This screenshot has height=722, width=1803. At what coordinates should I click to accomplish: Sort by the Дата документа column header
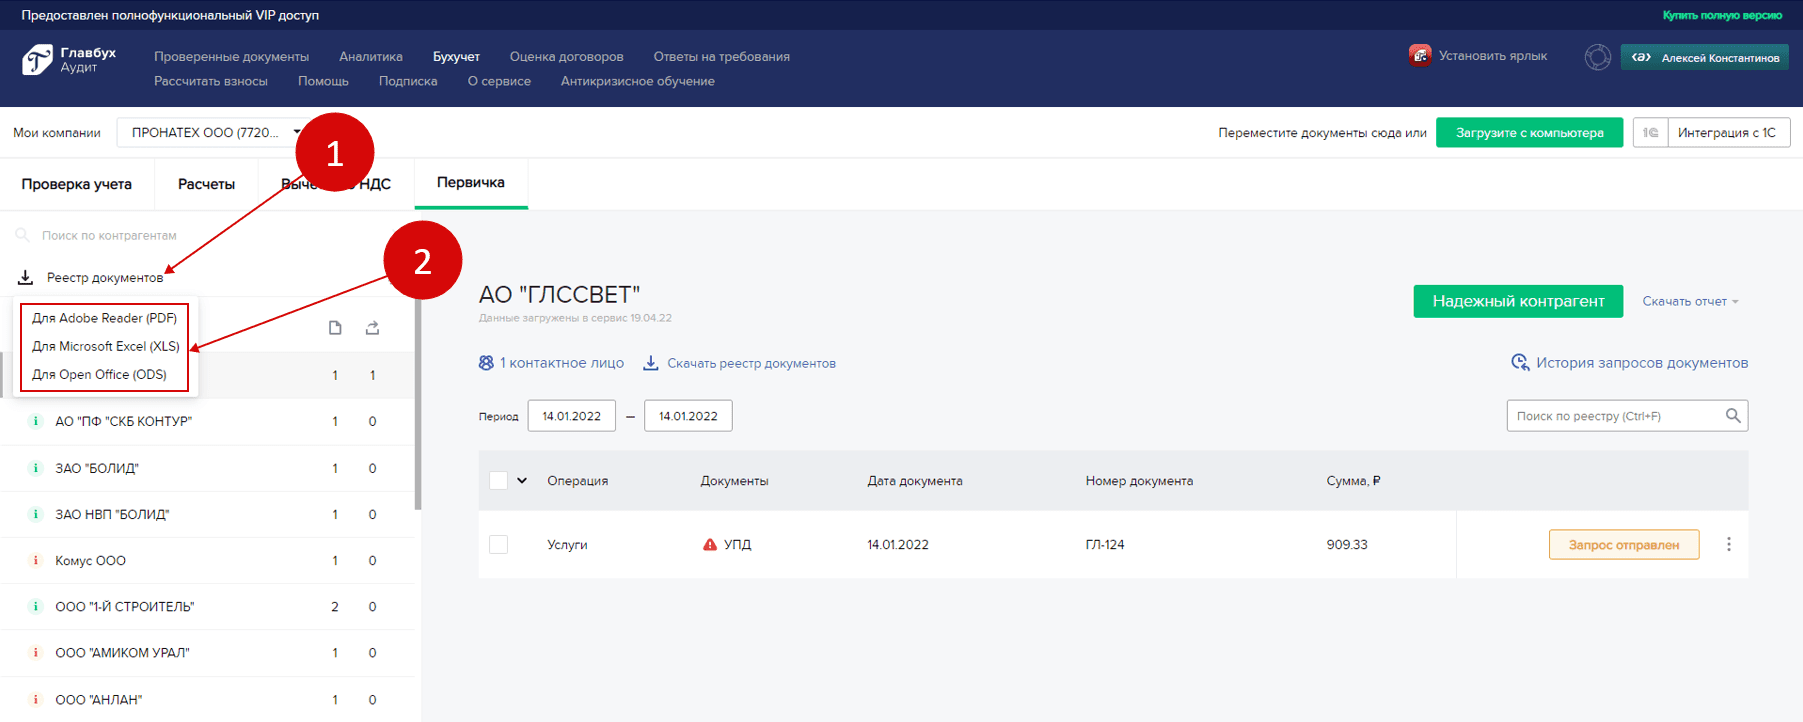(915, 480)
